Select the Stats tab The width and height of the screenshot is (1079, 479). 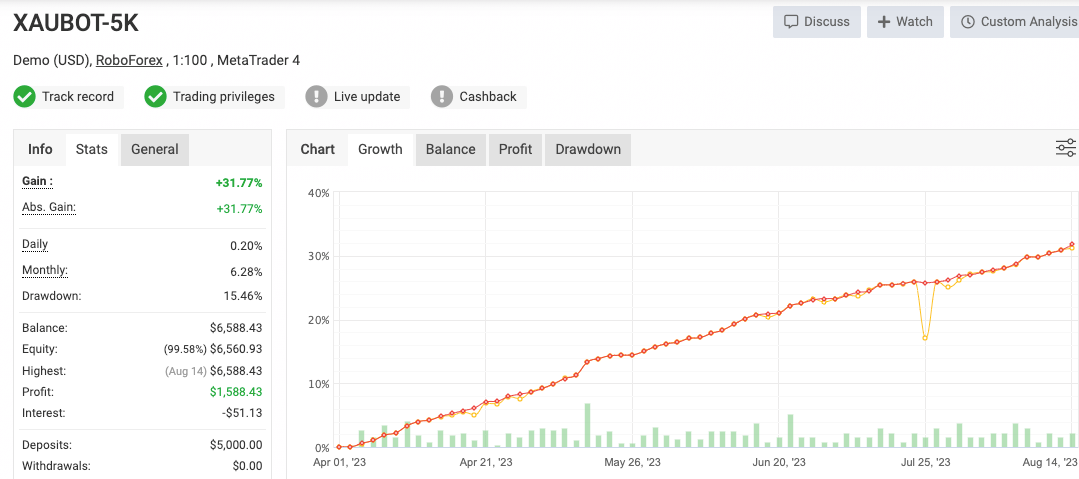click(92, 149)
